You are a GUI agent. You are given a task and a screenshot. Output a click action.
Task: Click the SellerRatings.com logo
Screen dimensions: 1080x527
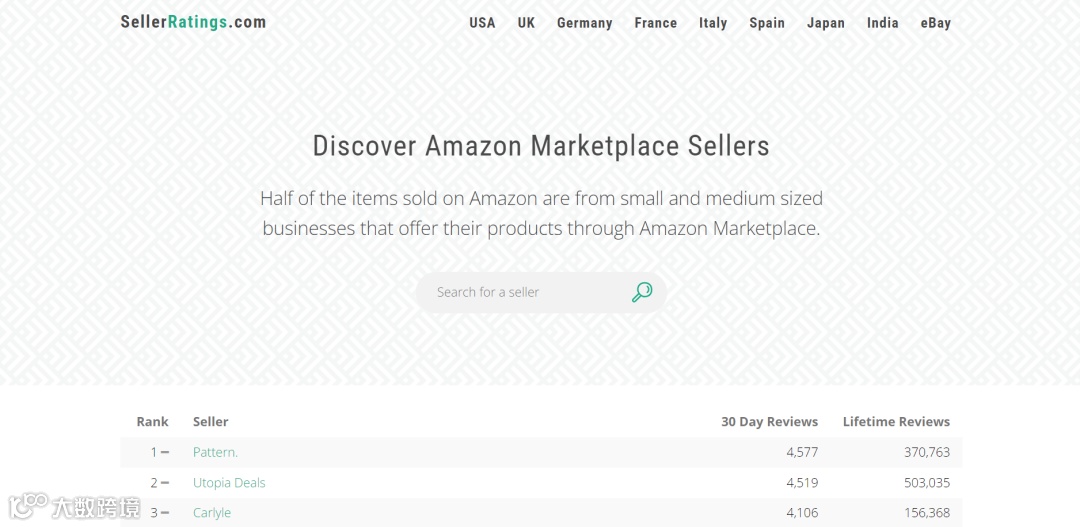(193, 22)
